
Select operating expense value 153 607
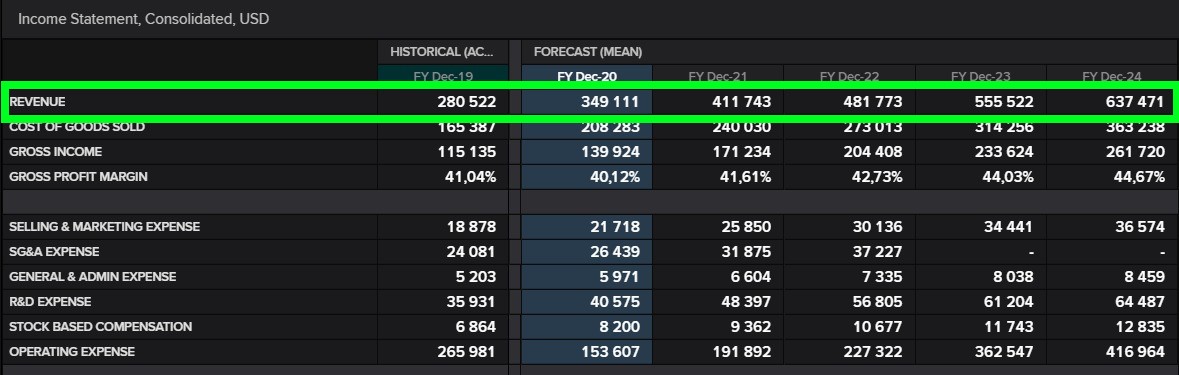pos(611,351)
